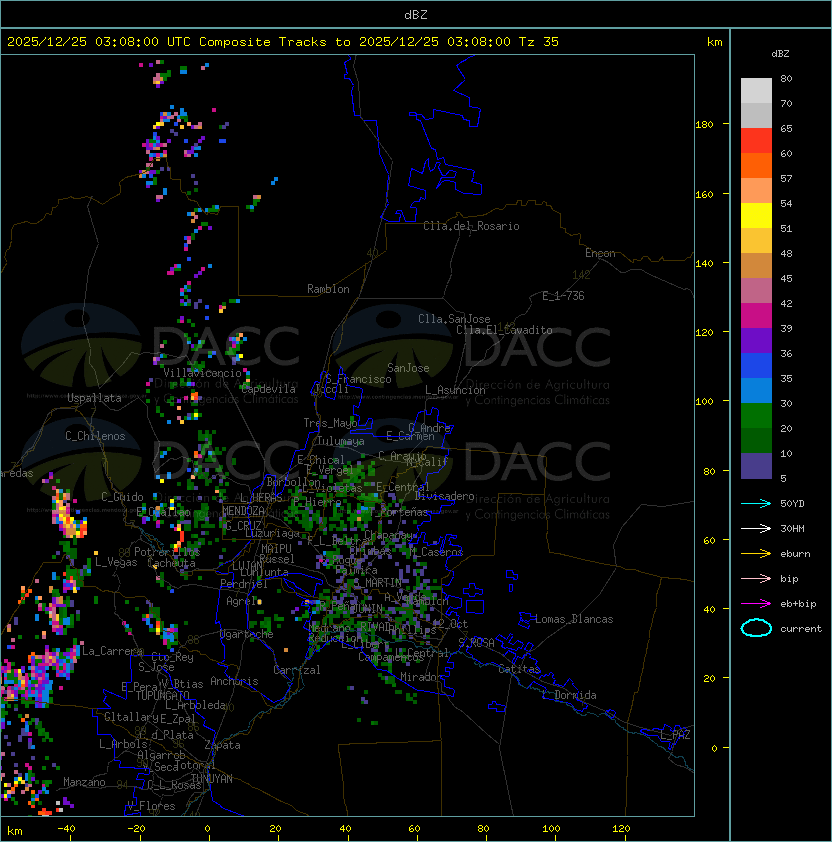Viewport: 832px width, 842px height.
Task: Click the Lomas_Blancas map label
Action: click(574, 619)
